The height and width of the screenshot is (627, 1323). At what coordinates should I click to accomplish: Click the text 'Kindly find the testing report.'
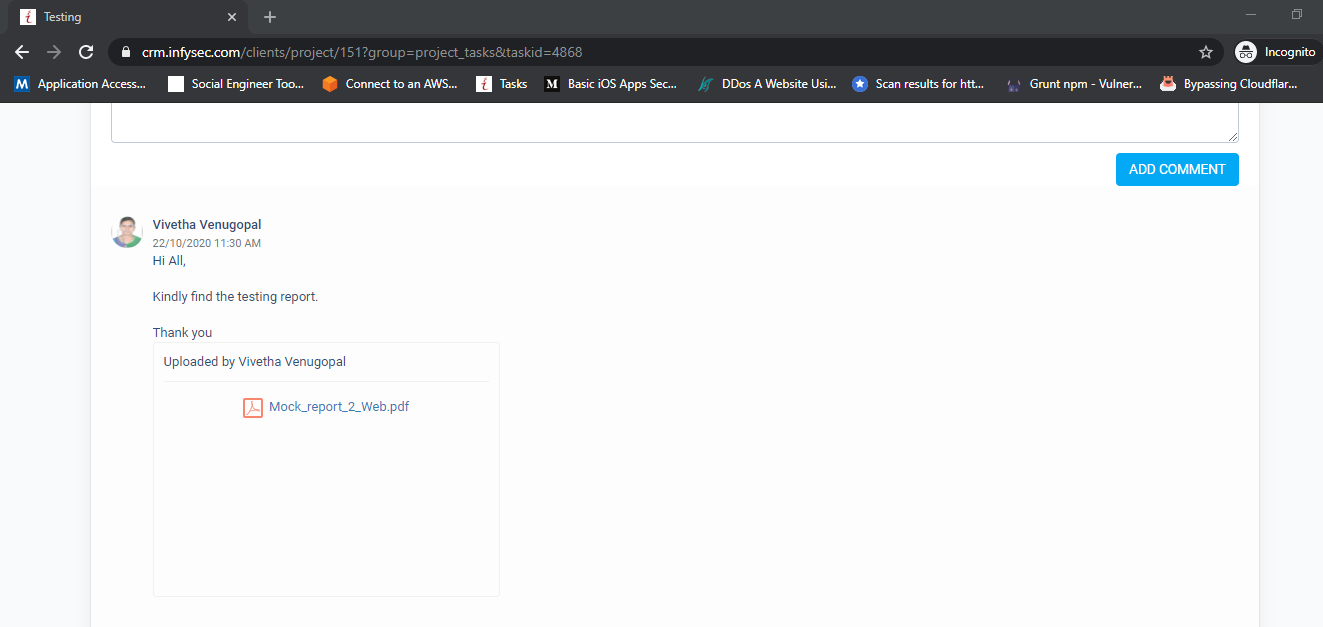click(235, 297)
